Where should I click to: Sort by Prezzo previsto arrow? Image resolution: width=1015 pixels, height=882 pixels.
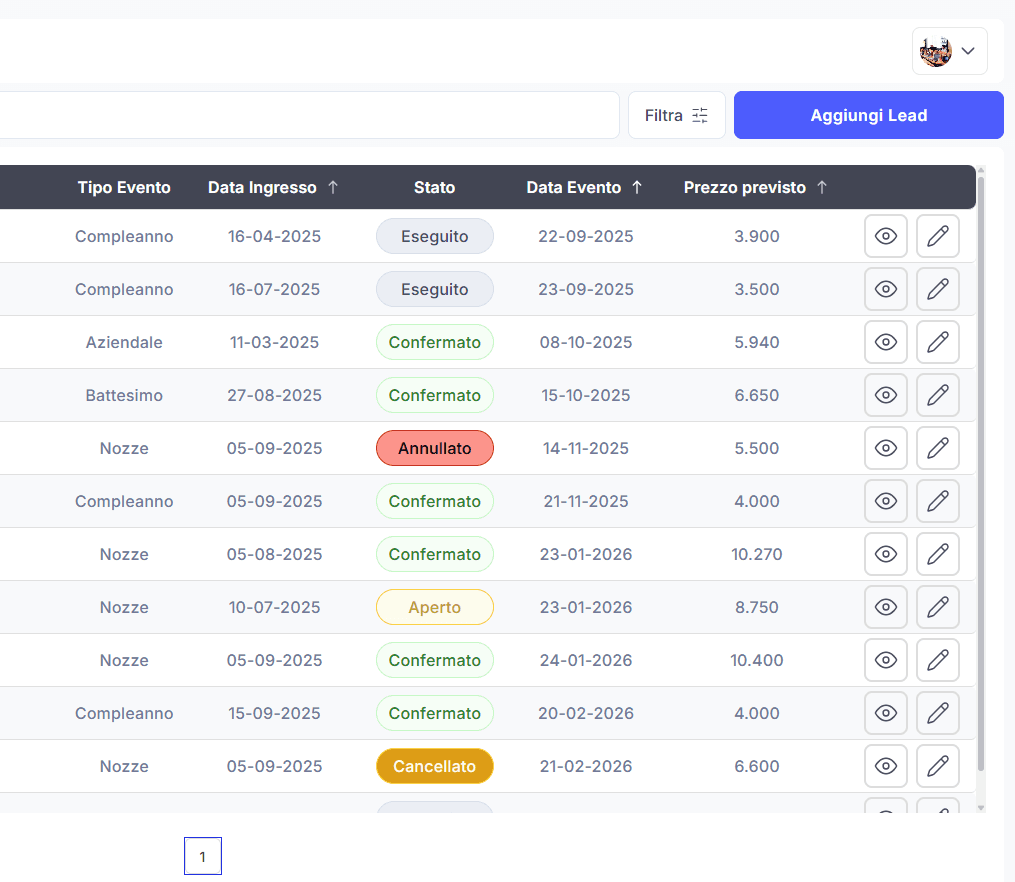click(x=822, y=188)
